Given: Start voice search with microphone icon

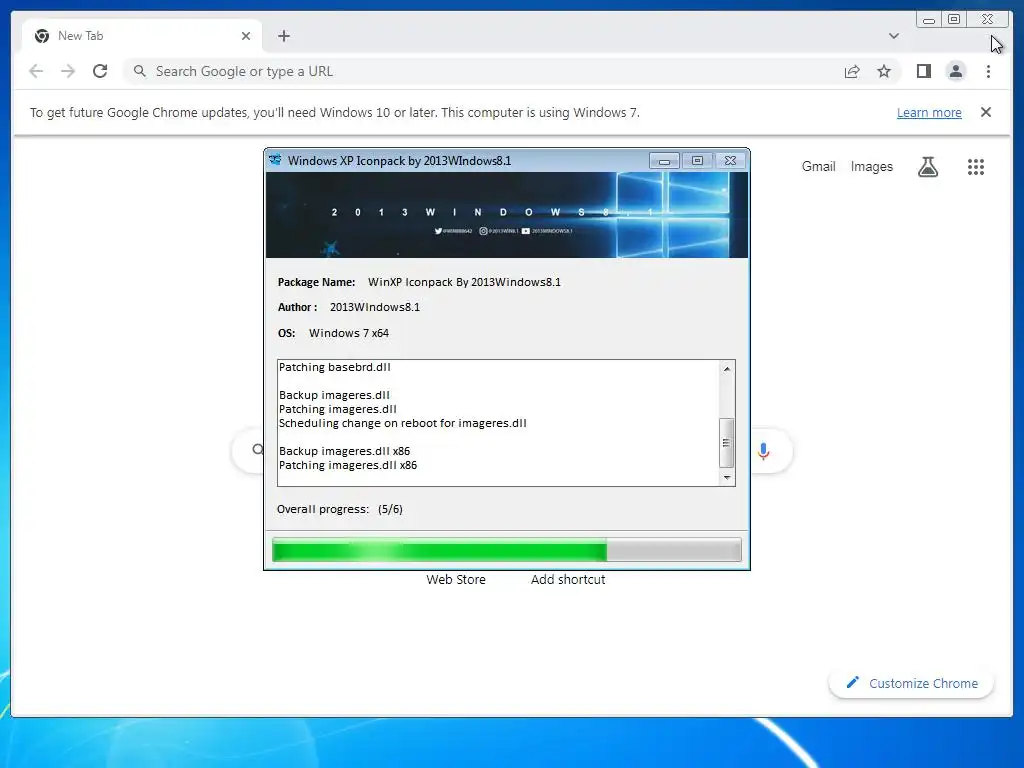Looking at the screenshot, I should [x=763, y=451].
